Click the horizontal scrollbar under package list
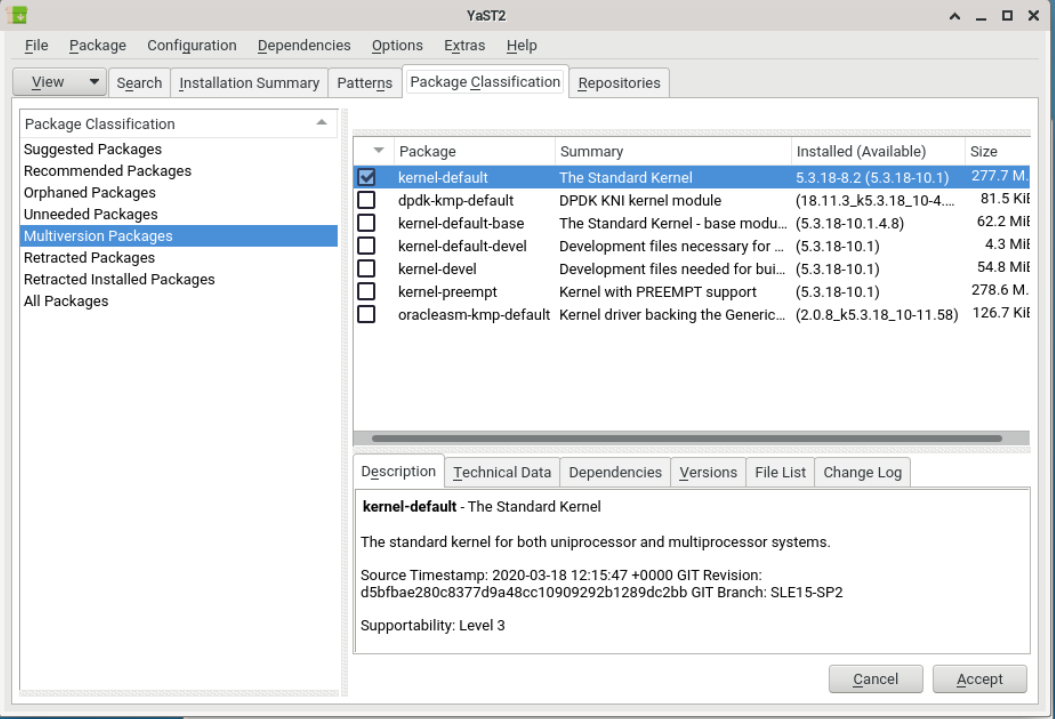Viewport: 1055px width, 719px height. pyautogui.click(x=686, y=438)
